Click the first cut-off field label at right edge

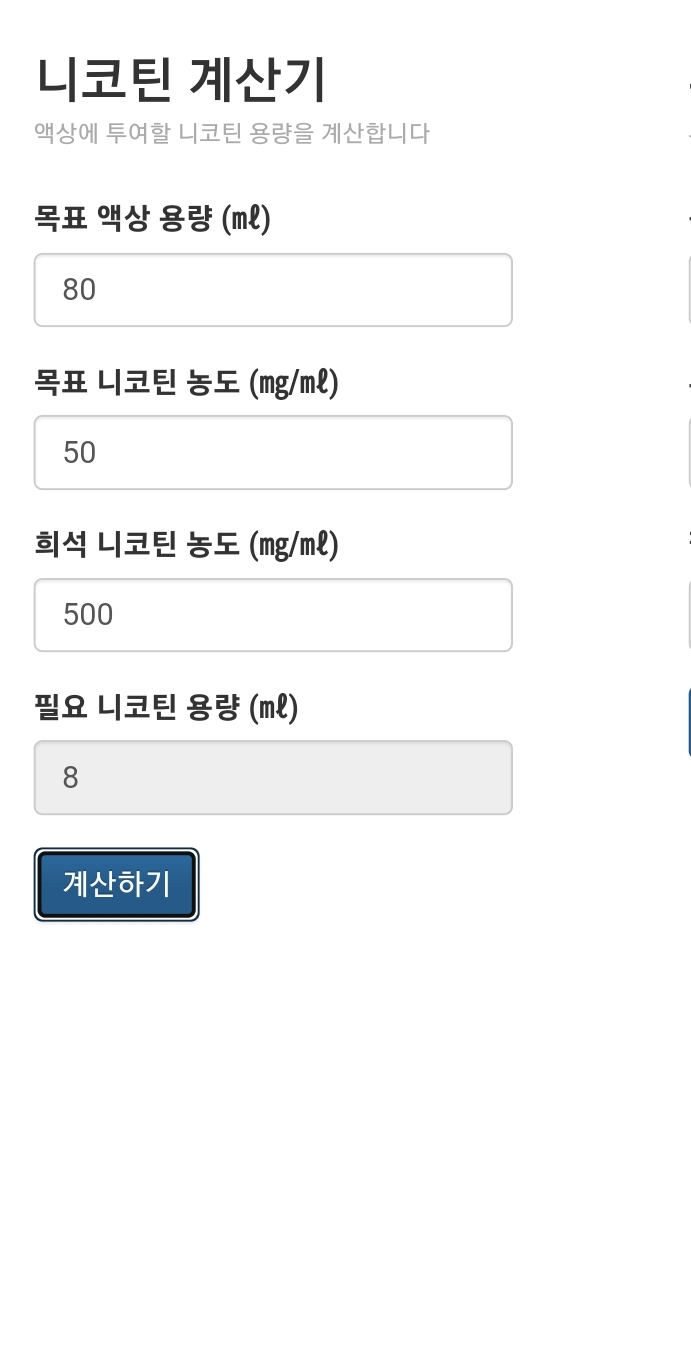[688, 218]
